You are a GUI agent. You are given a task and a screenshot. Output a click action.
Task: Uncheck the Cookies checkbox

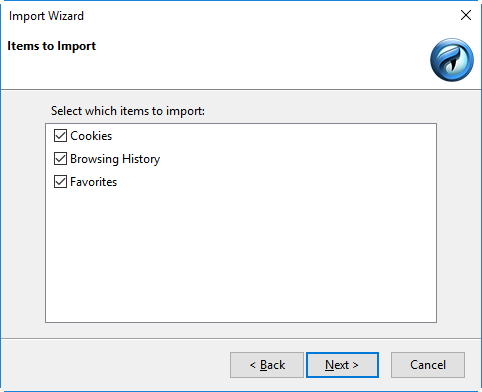[60, 136]
